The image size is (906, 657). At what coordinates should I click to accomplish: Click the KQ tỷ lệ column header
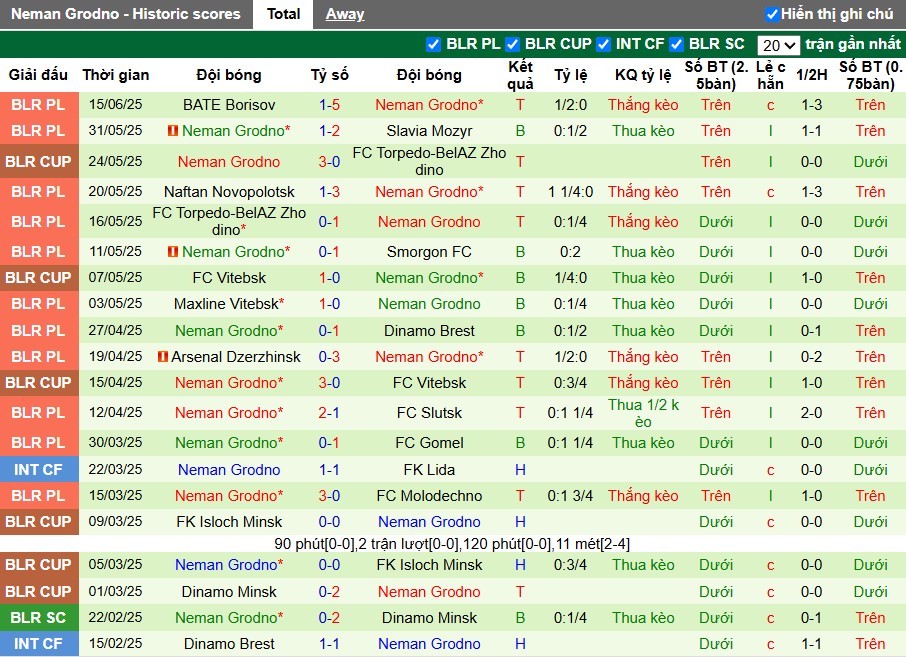tap(643, 75)
